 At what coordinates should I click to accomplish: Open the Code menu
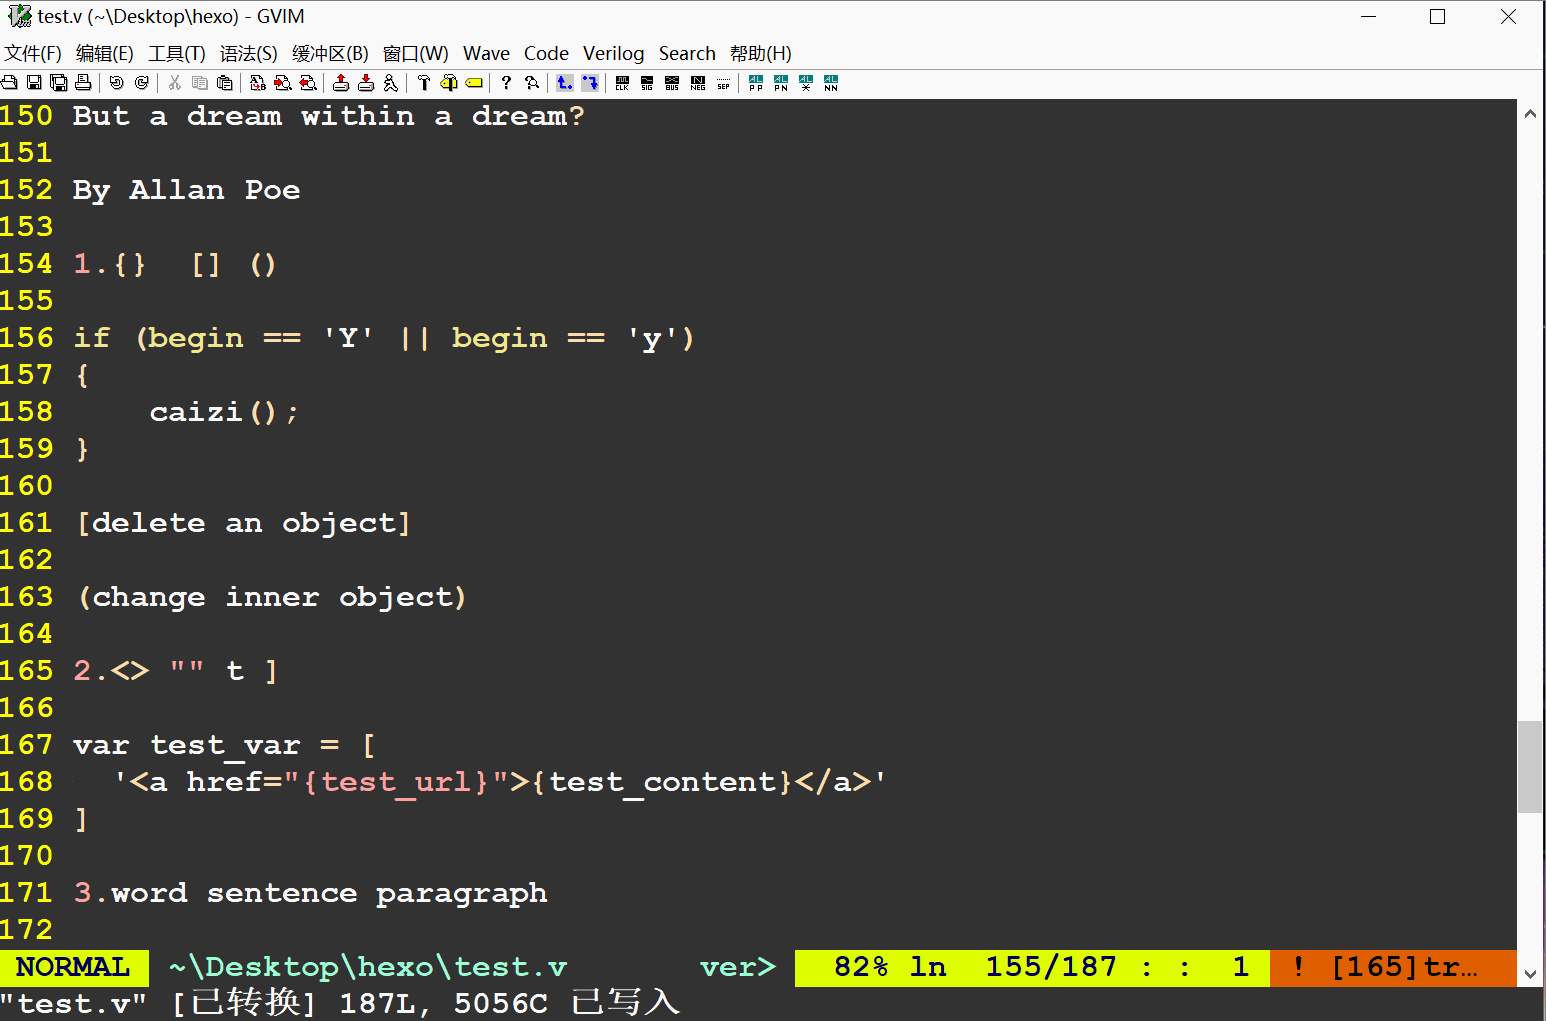[x=546, y=53]
